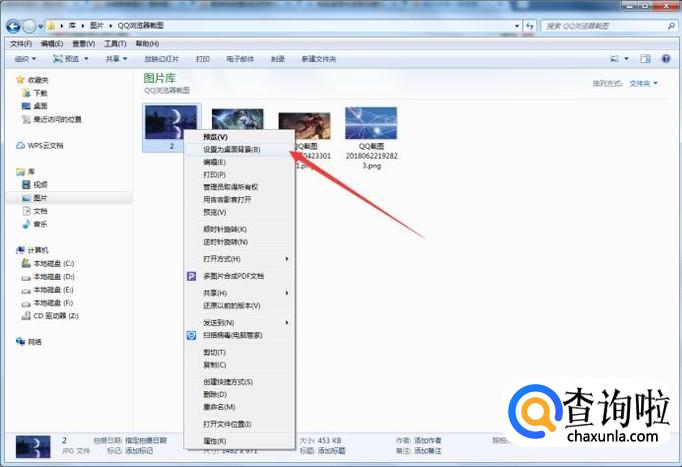Open the 查看(V) menu
The image size is (682, 467).
coord(84,44)
